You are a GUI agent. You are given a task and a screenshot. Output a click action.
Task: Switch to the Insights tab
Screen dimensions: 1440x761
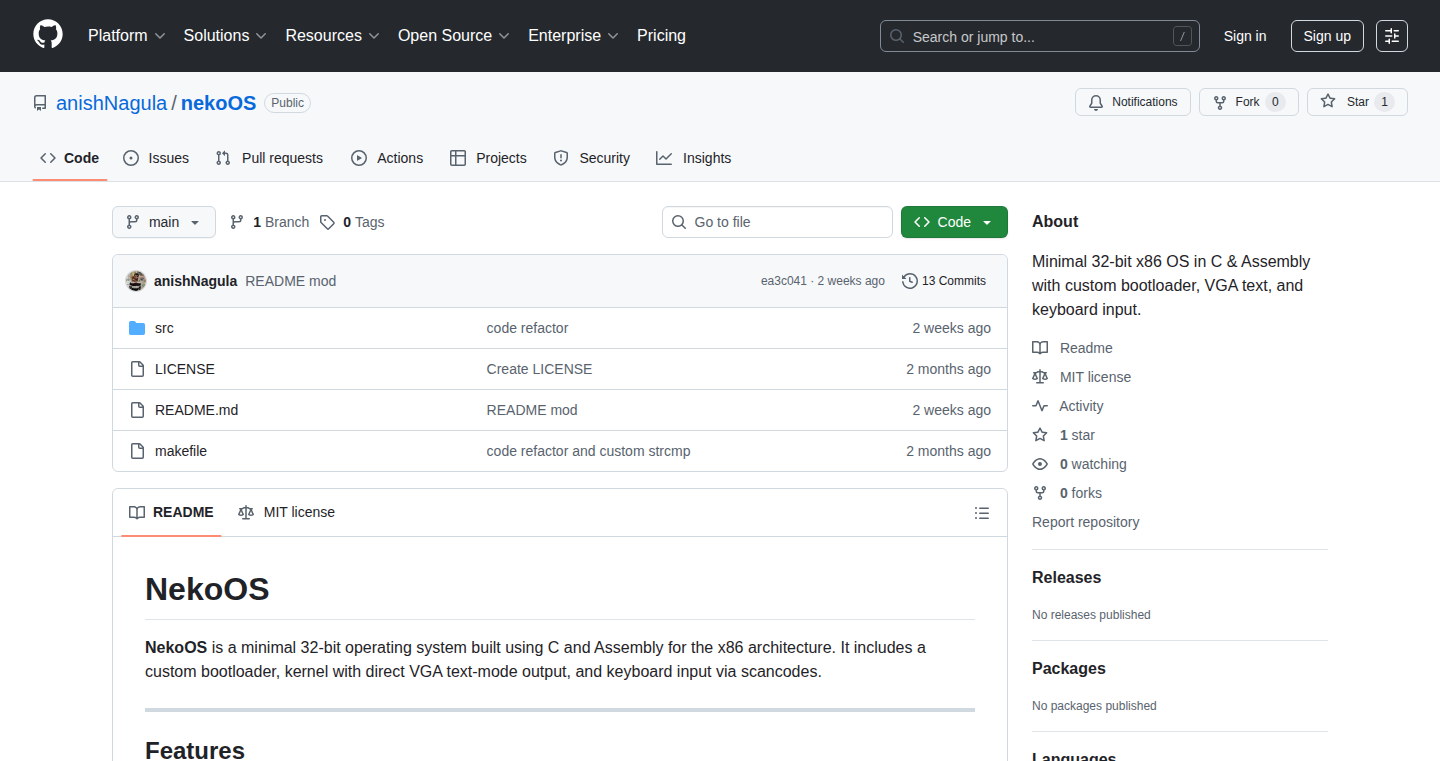coord(694,158)
